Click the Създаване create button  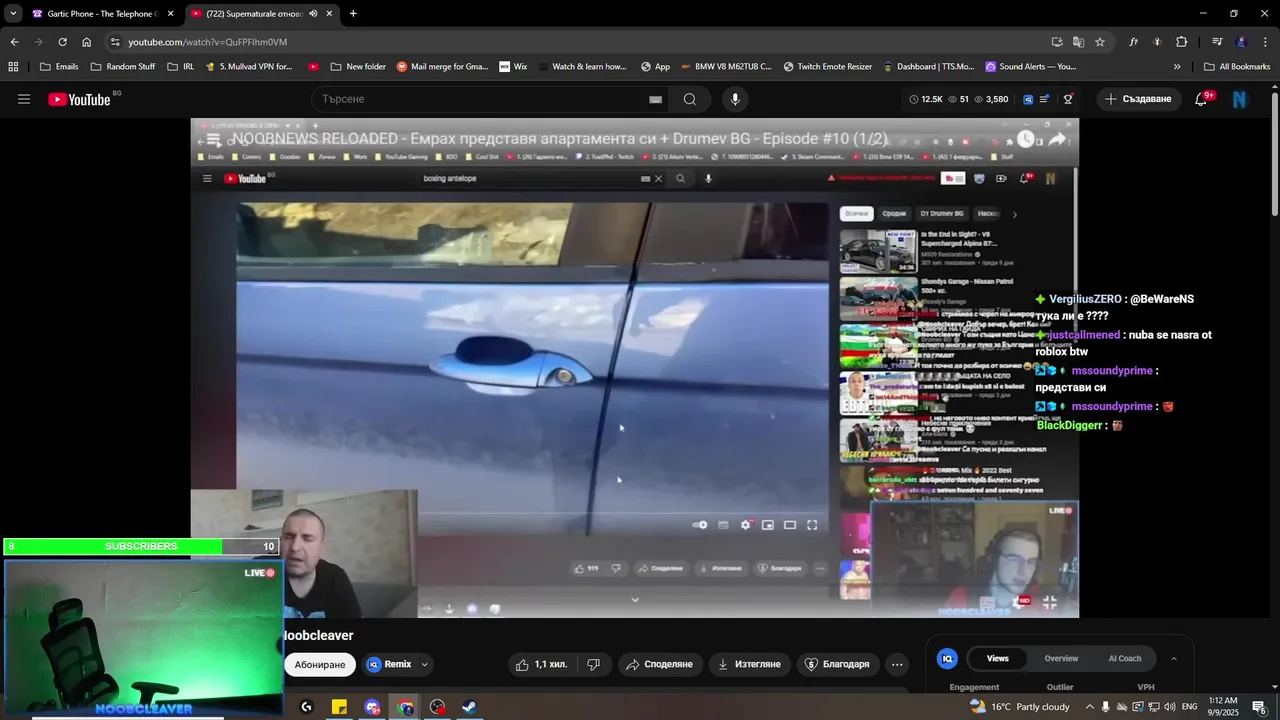pos(1138,99)
